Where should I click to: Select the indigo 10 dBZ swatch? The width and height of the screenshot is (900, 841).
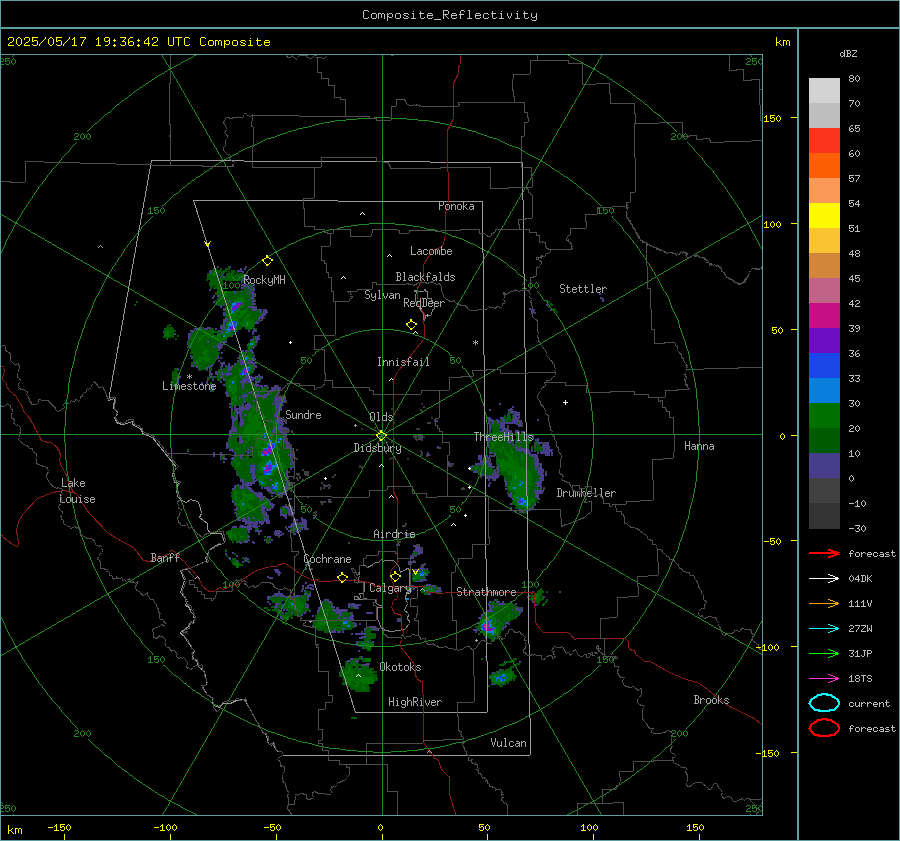coord(824,466)
